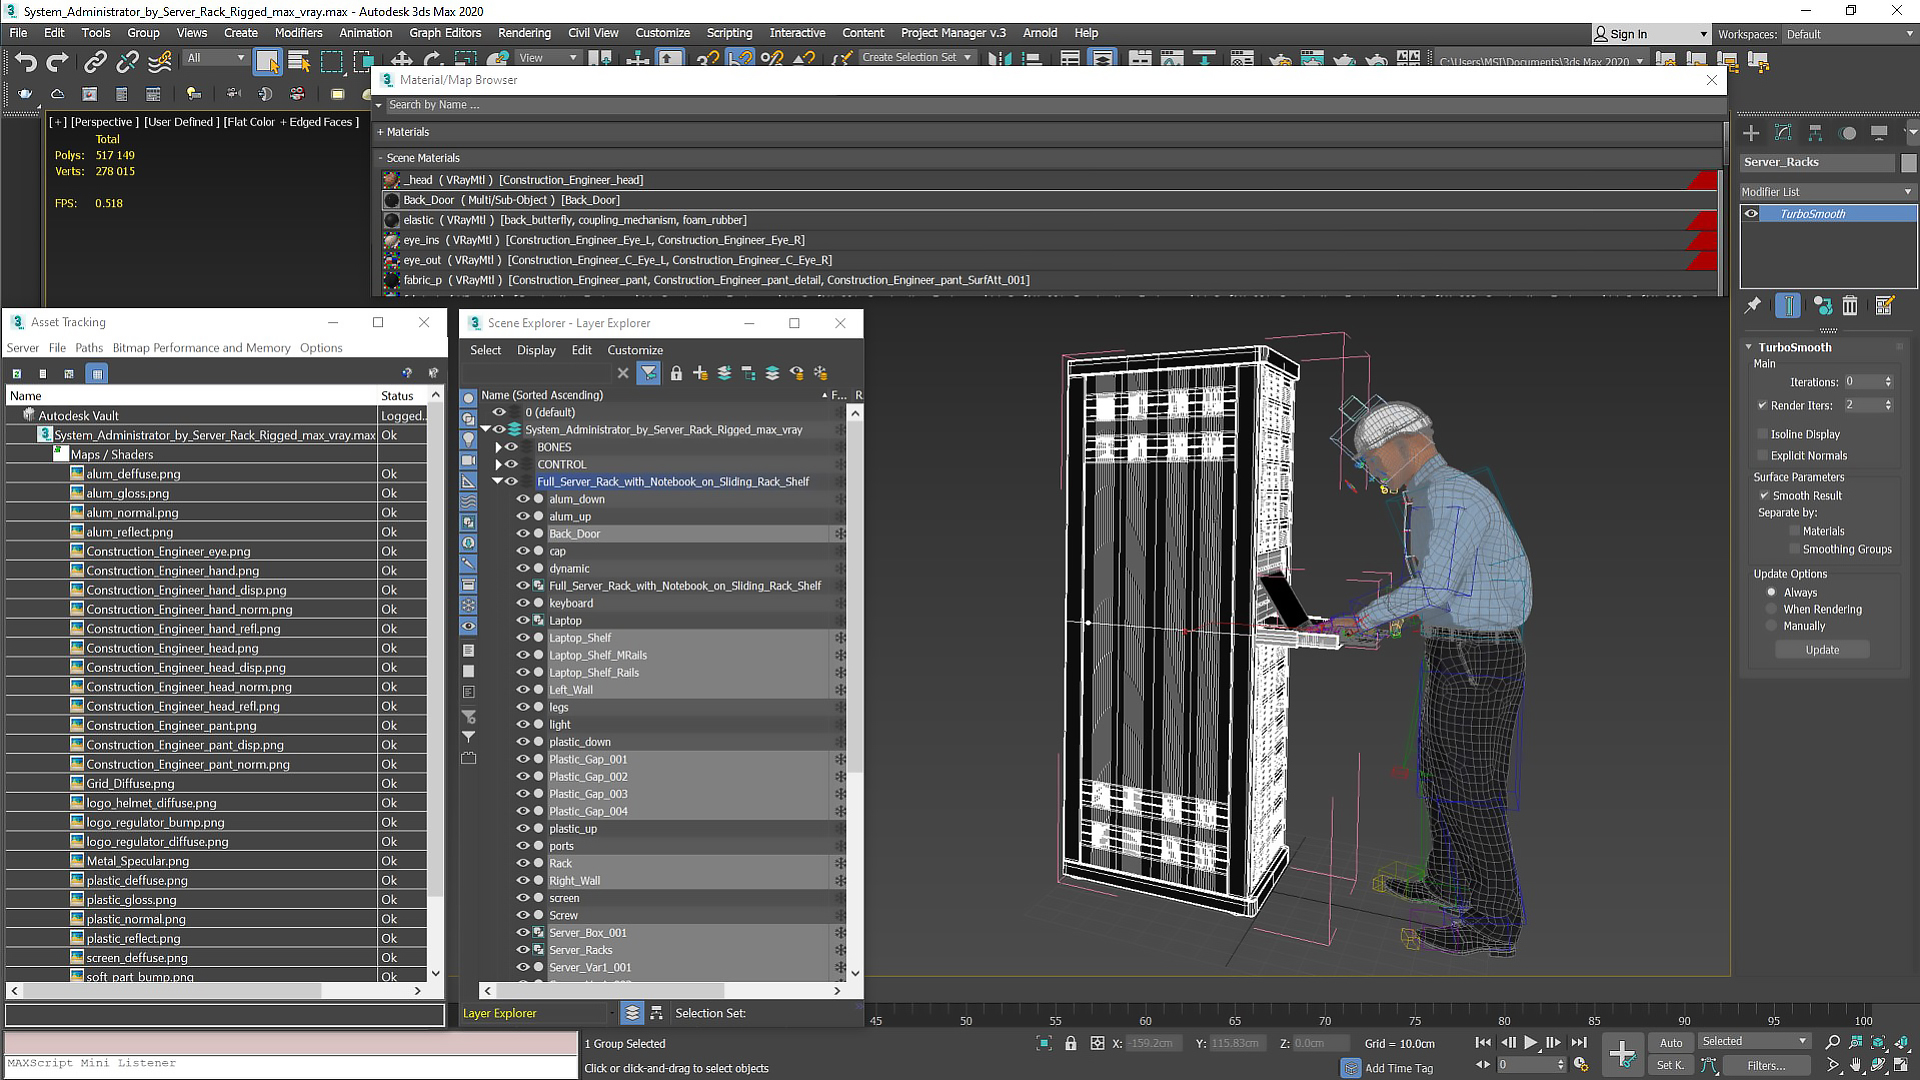Activate Bind to Space Warp tool
1920x1080 pixels.
(x=160, y=62)
